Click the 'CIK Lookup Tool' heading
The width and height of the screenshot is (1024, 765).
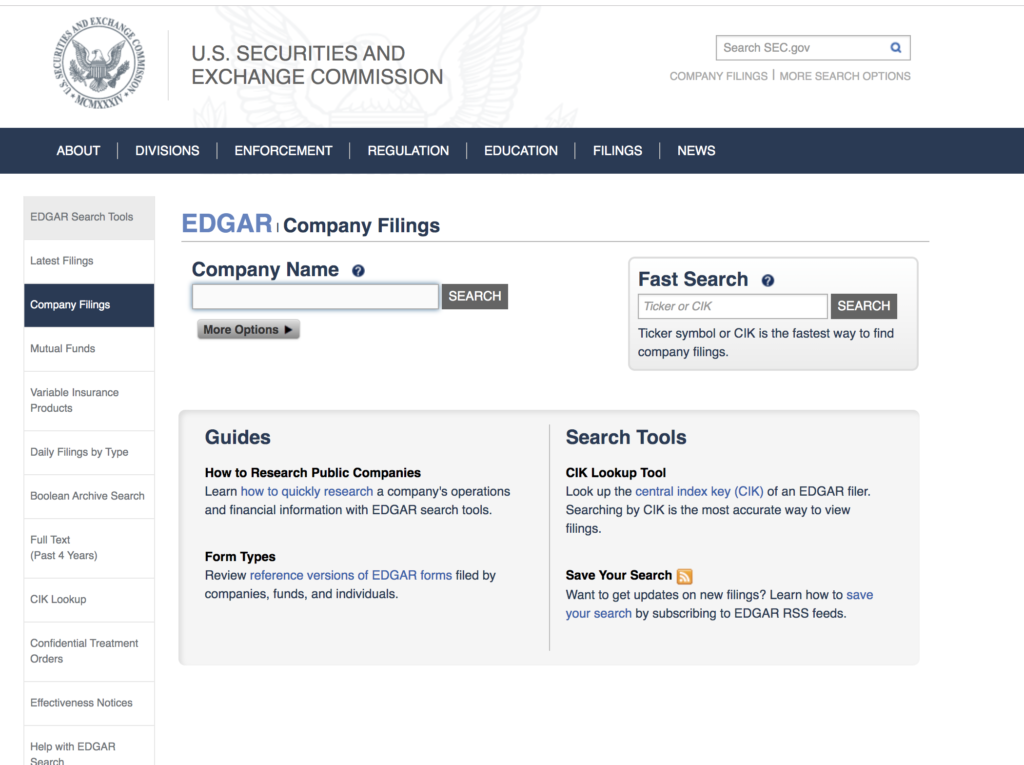616,472
